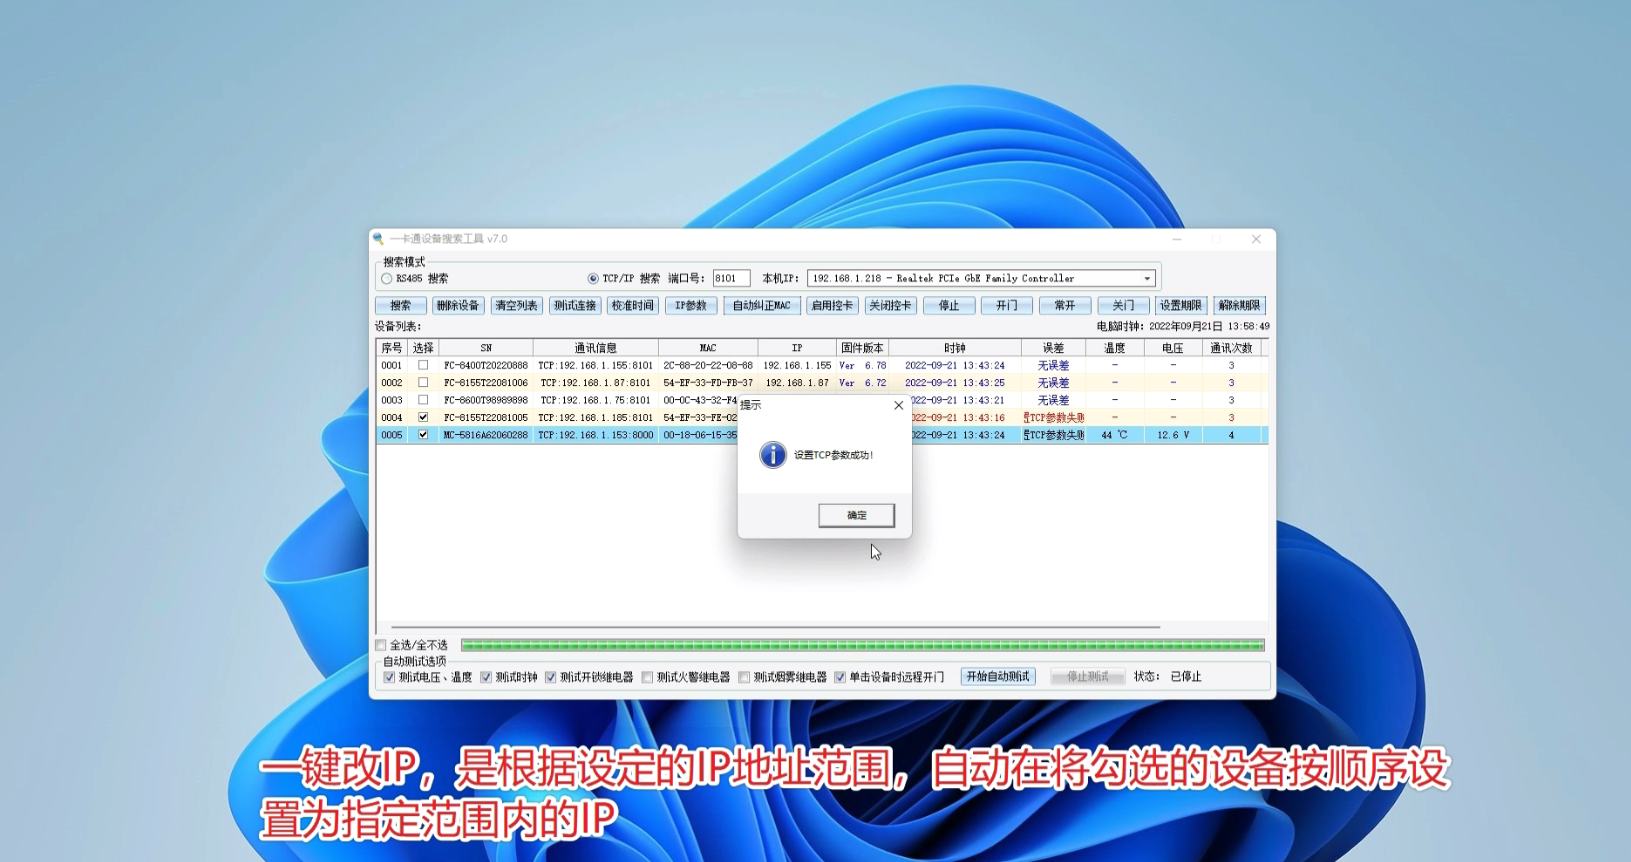1631x862 pixels.
Task: Click cell TCP:192.168.1.155:8101
Action: (x=596, y=366)
